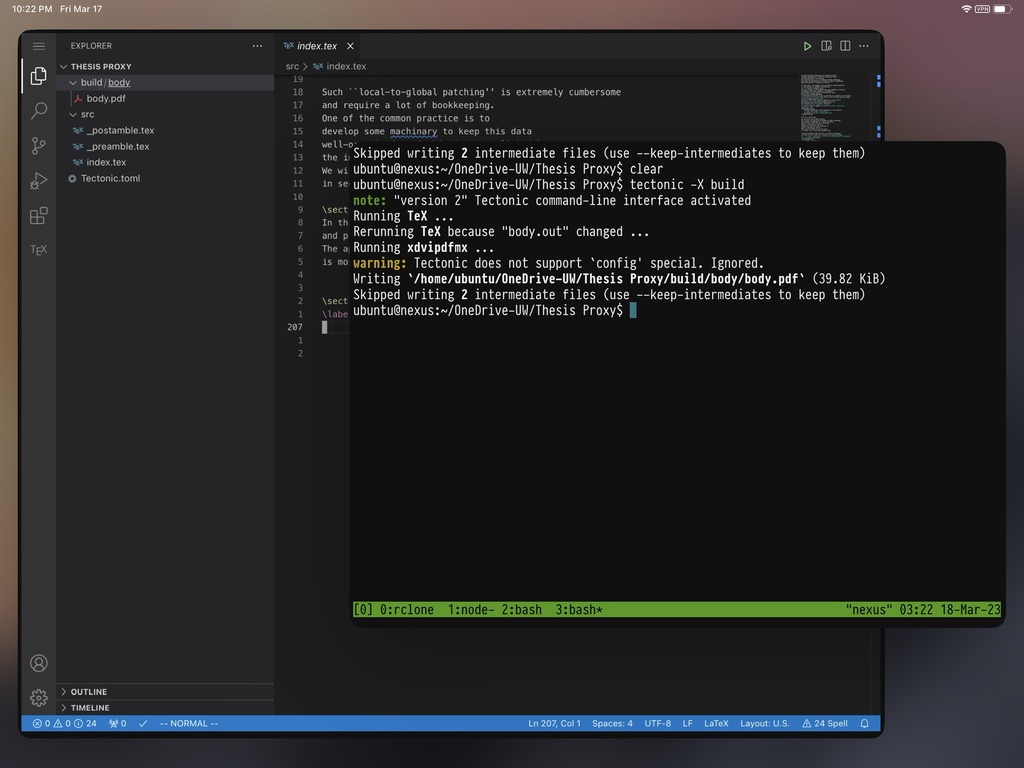The width and height of the screenshot is (1024, 768).
Task: Open the Explorer view in activity bar
Action: [39, 76]
